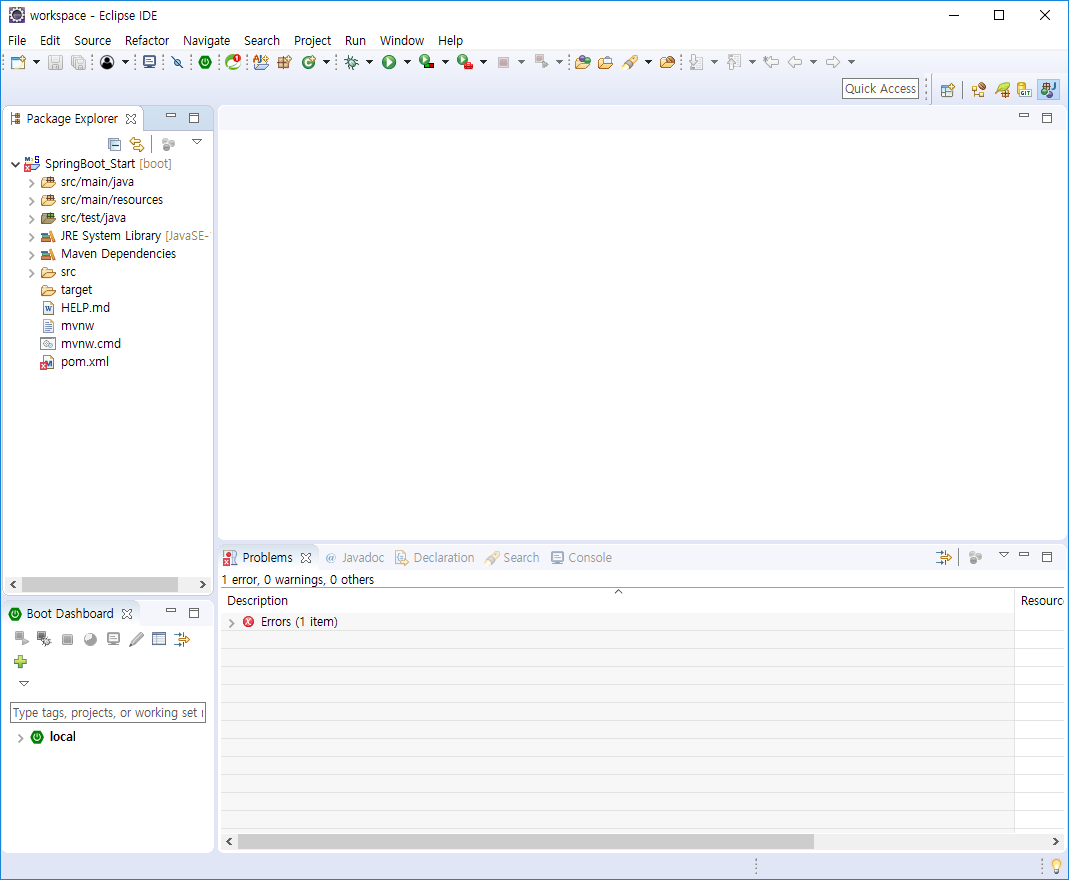The image size is (1069, 880).
Task: Click the Search flashlight icon in toolbar
Action: click(630, 62)
